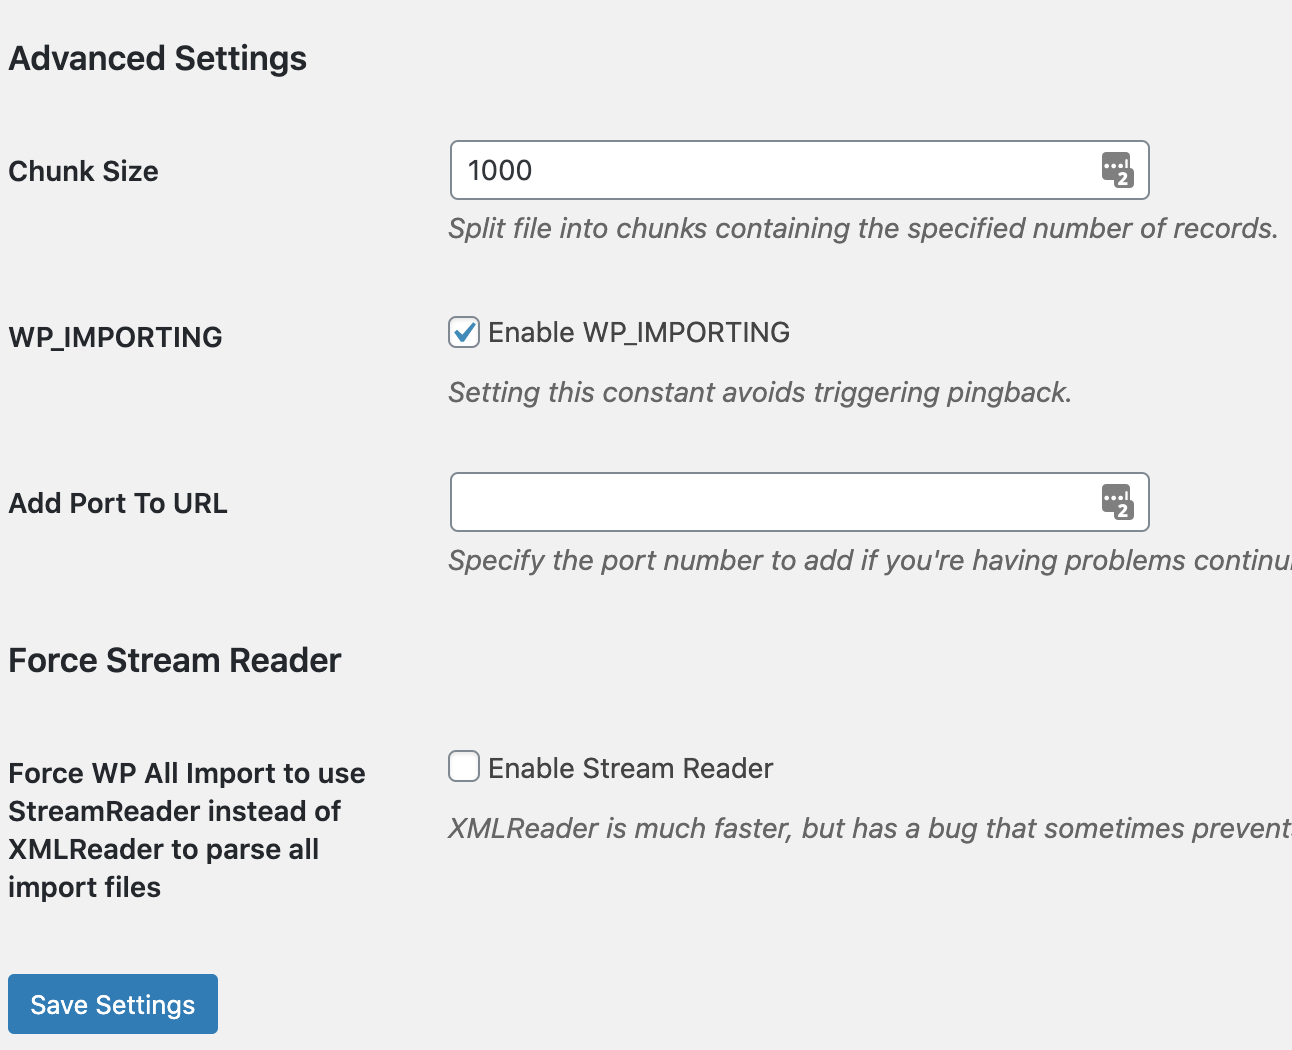Enable the Stream Reader checkbox
Image resolution: width=1292 pixels, height=1050 pixels.
pyautogui.click(x=464, y=767)
